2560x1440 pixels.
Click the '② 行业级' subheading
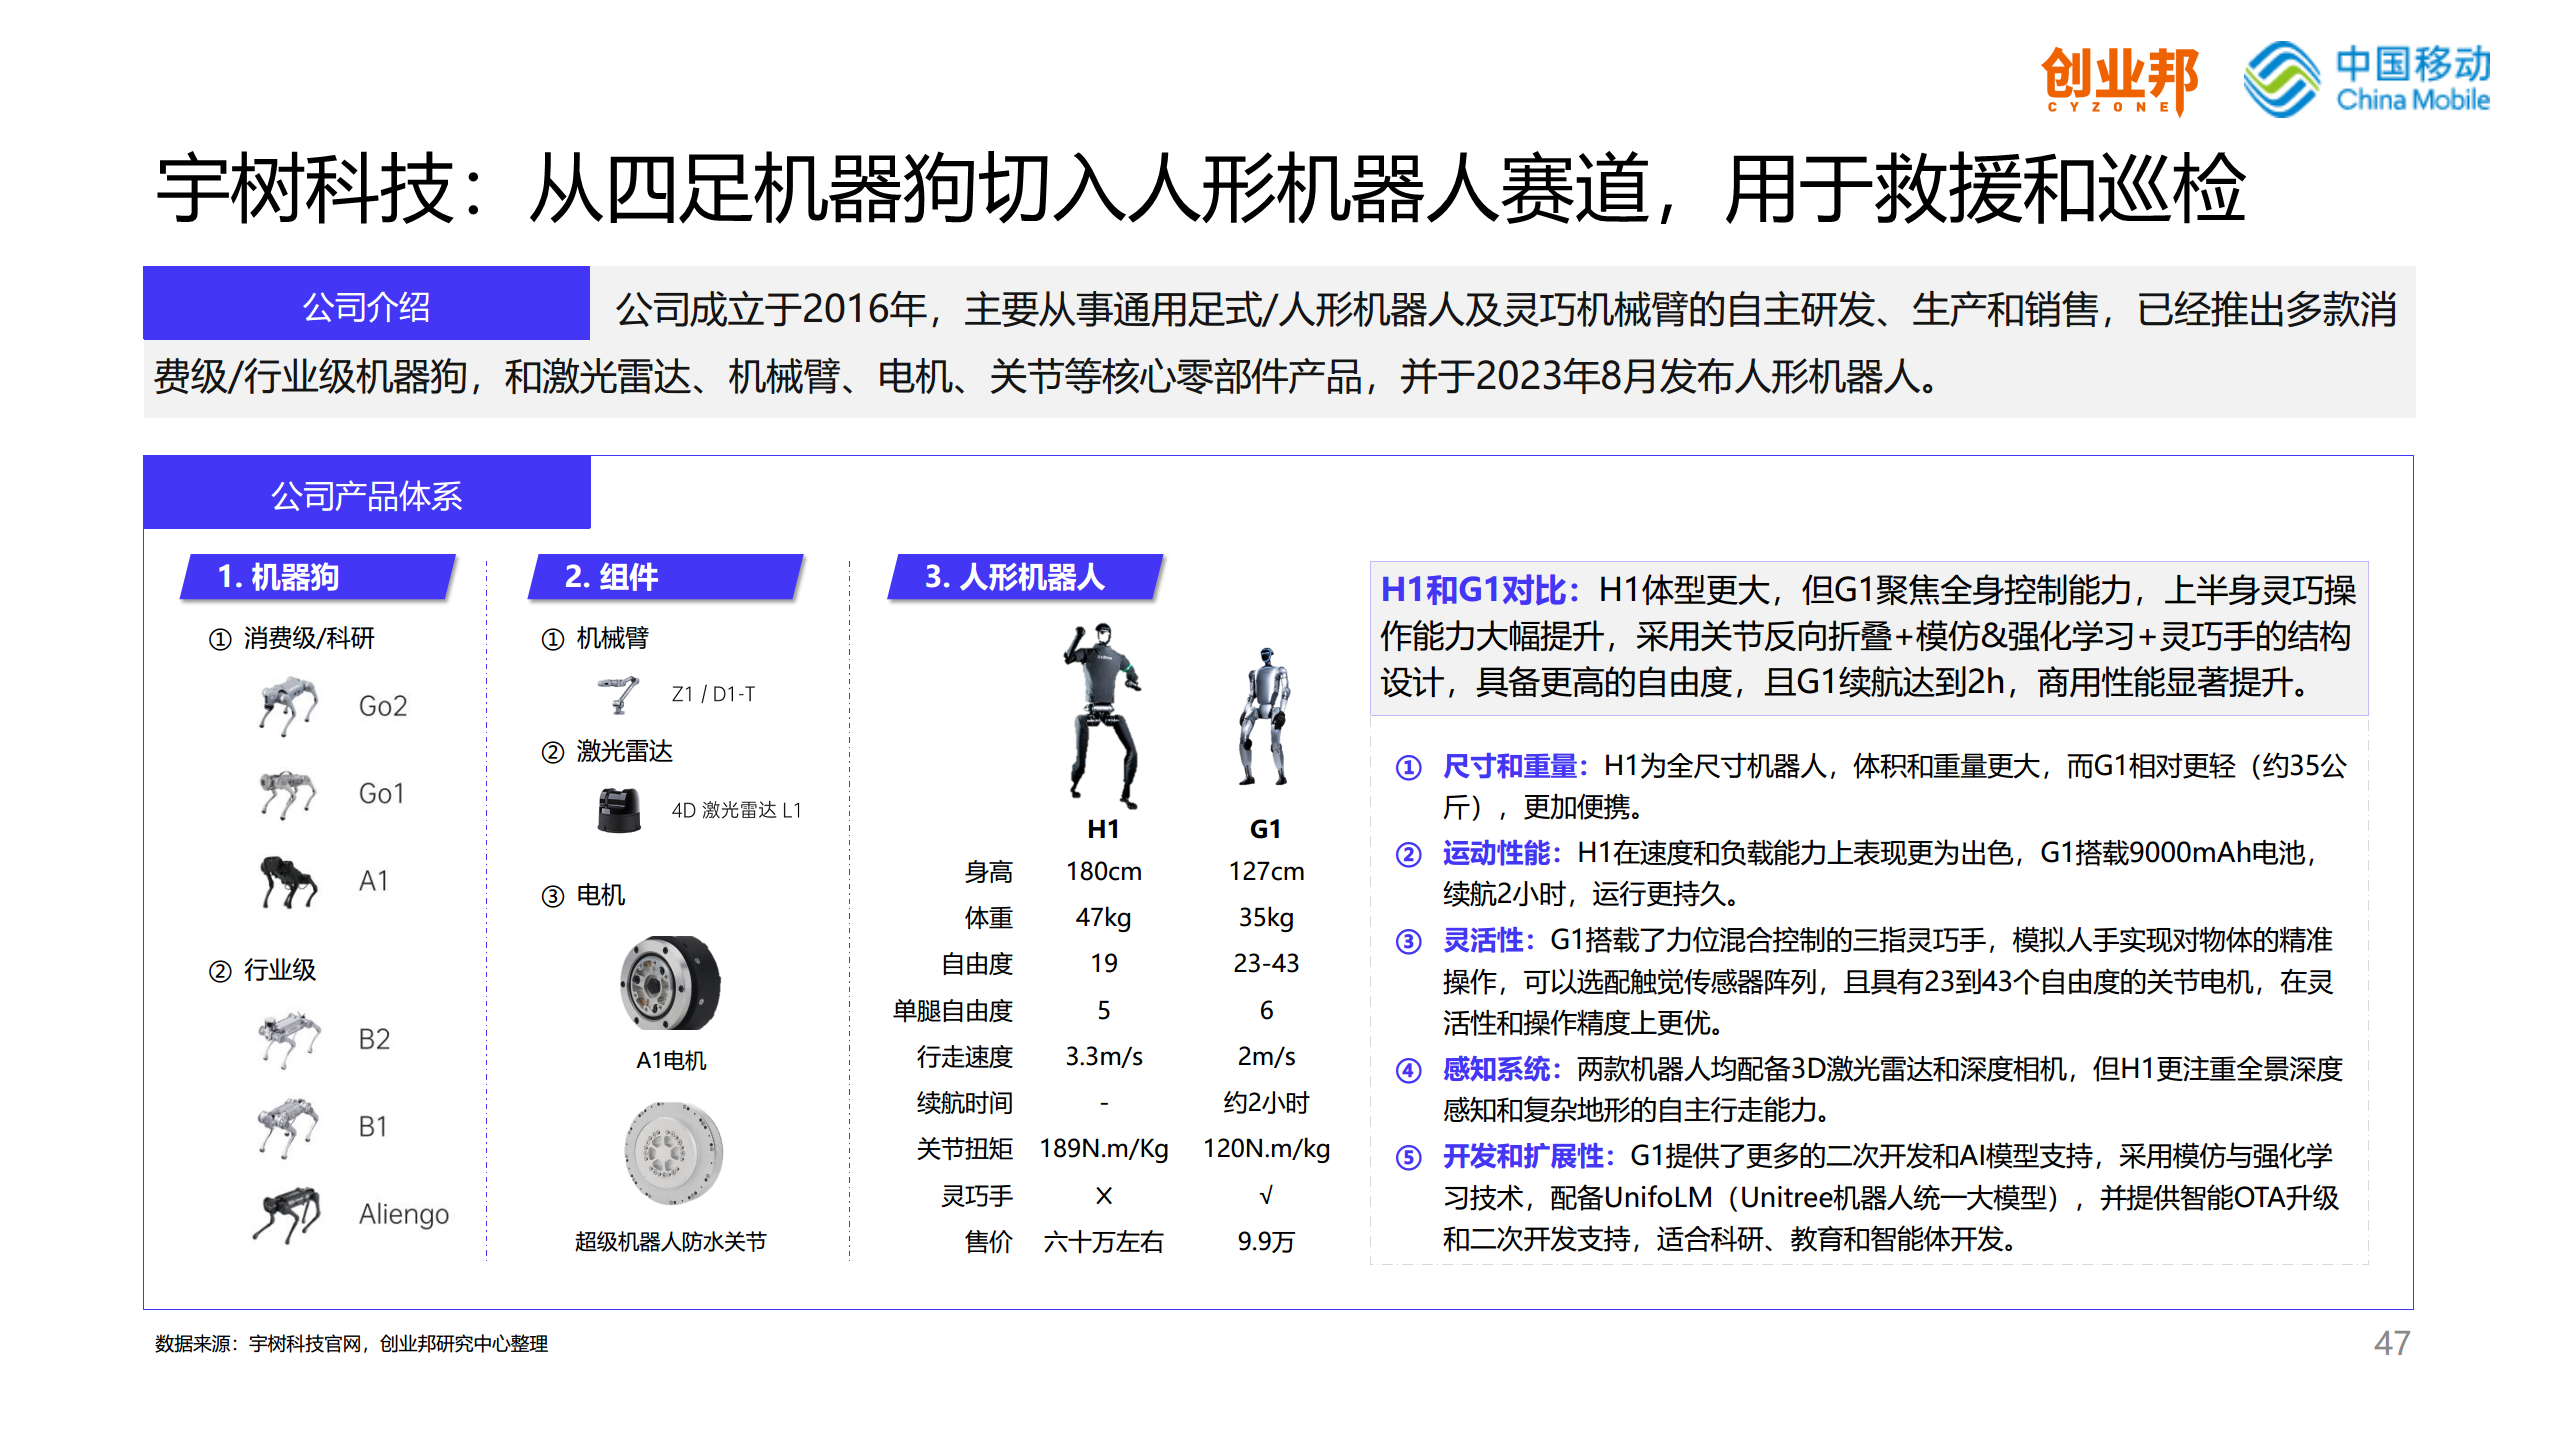point(262,970)
